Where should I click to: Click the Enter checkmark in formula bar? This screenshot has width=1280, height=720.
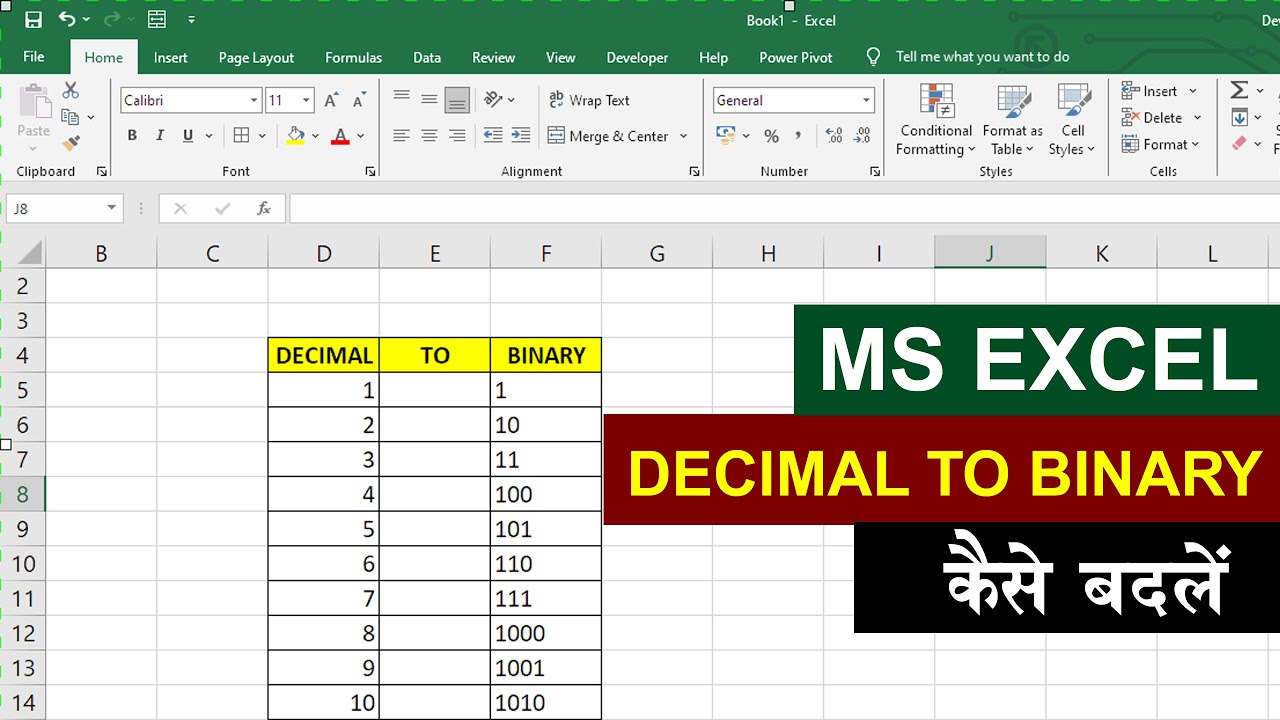coord(223,208)
